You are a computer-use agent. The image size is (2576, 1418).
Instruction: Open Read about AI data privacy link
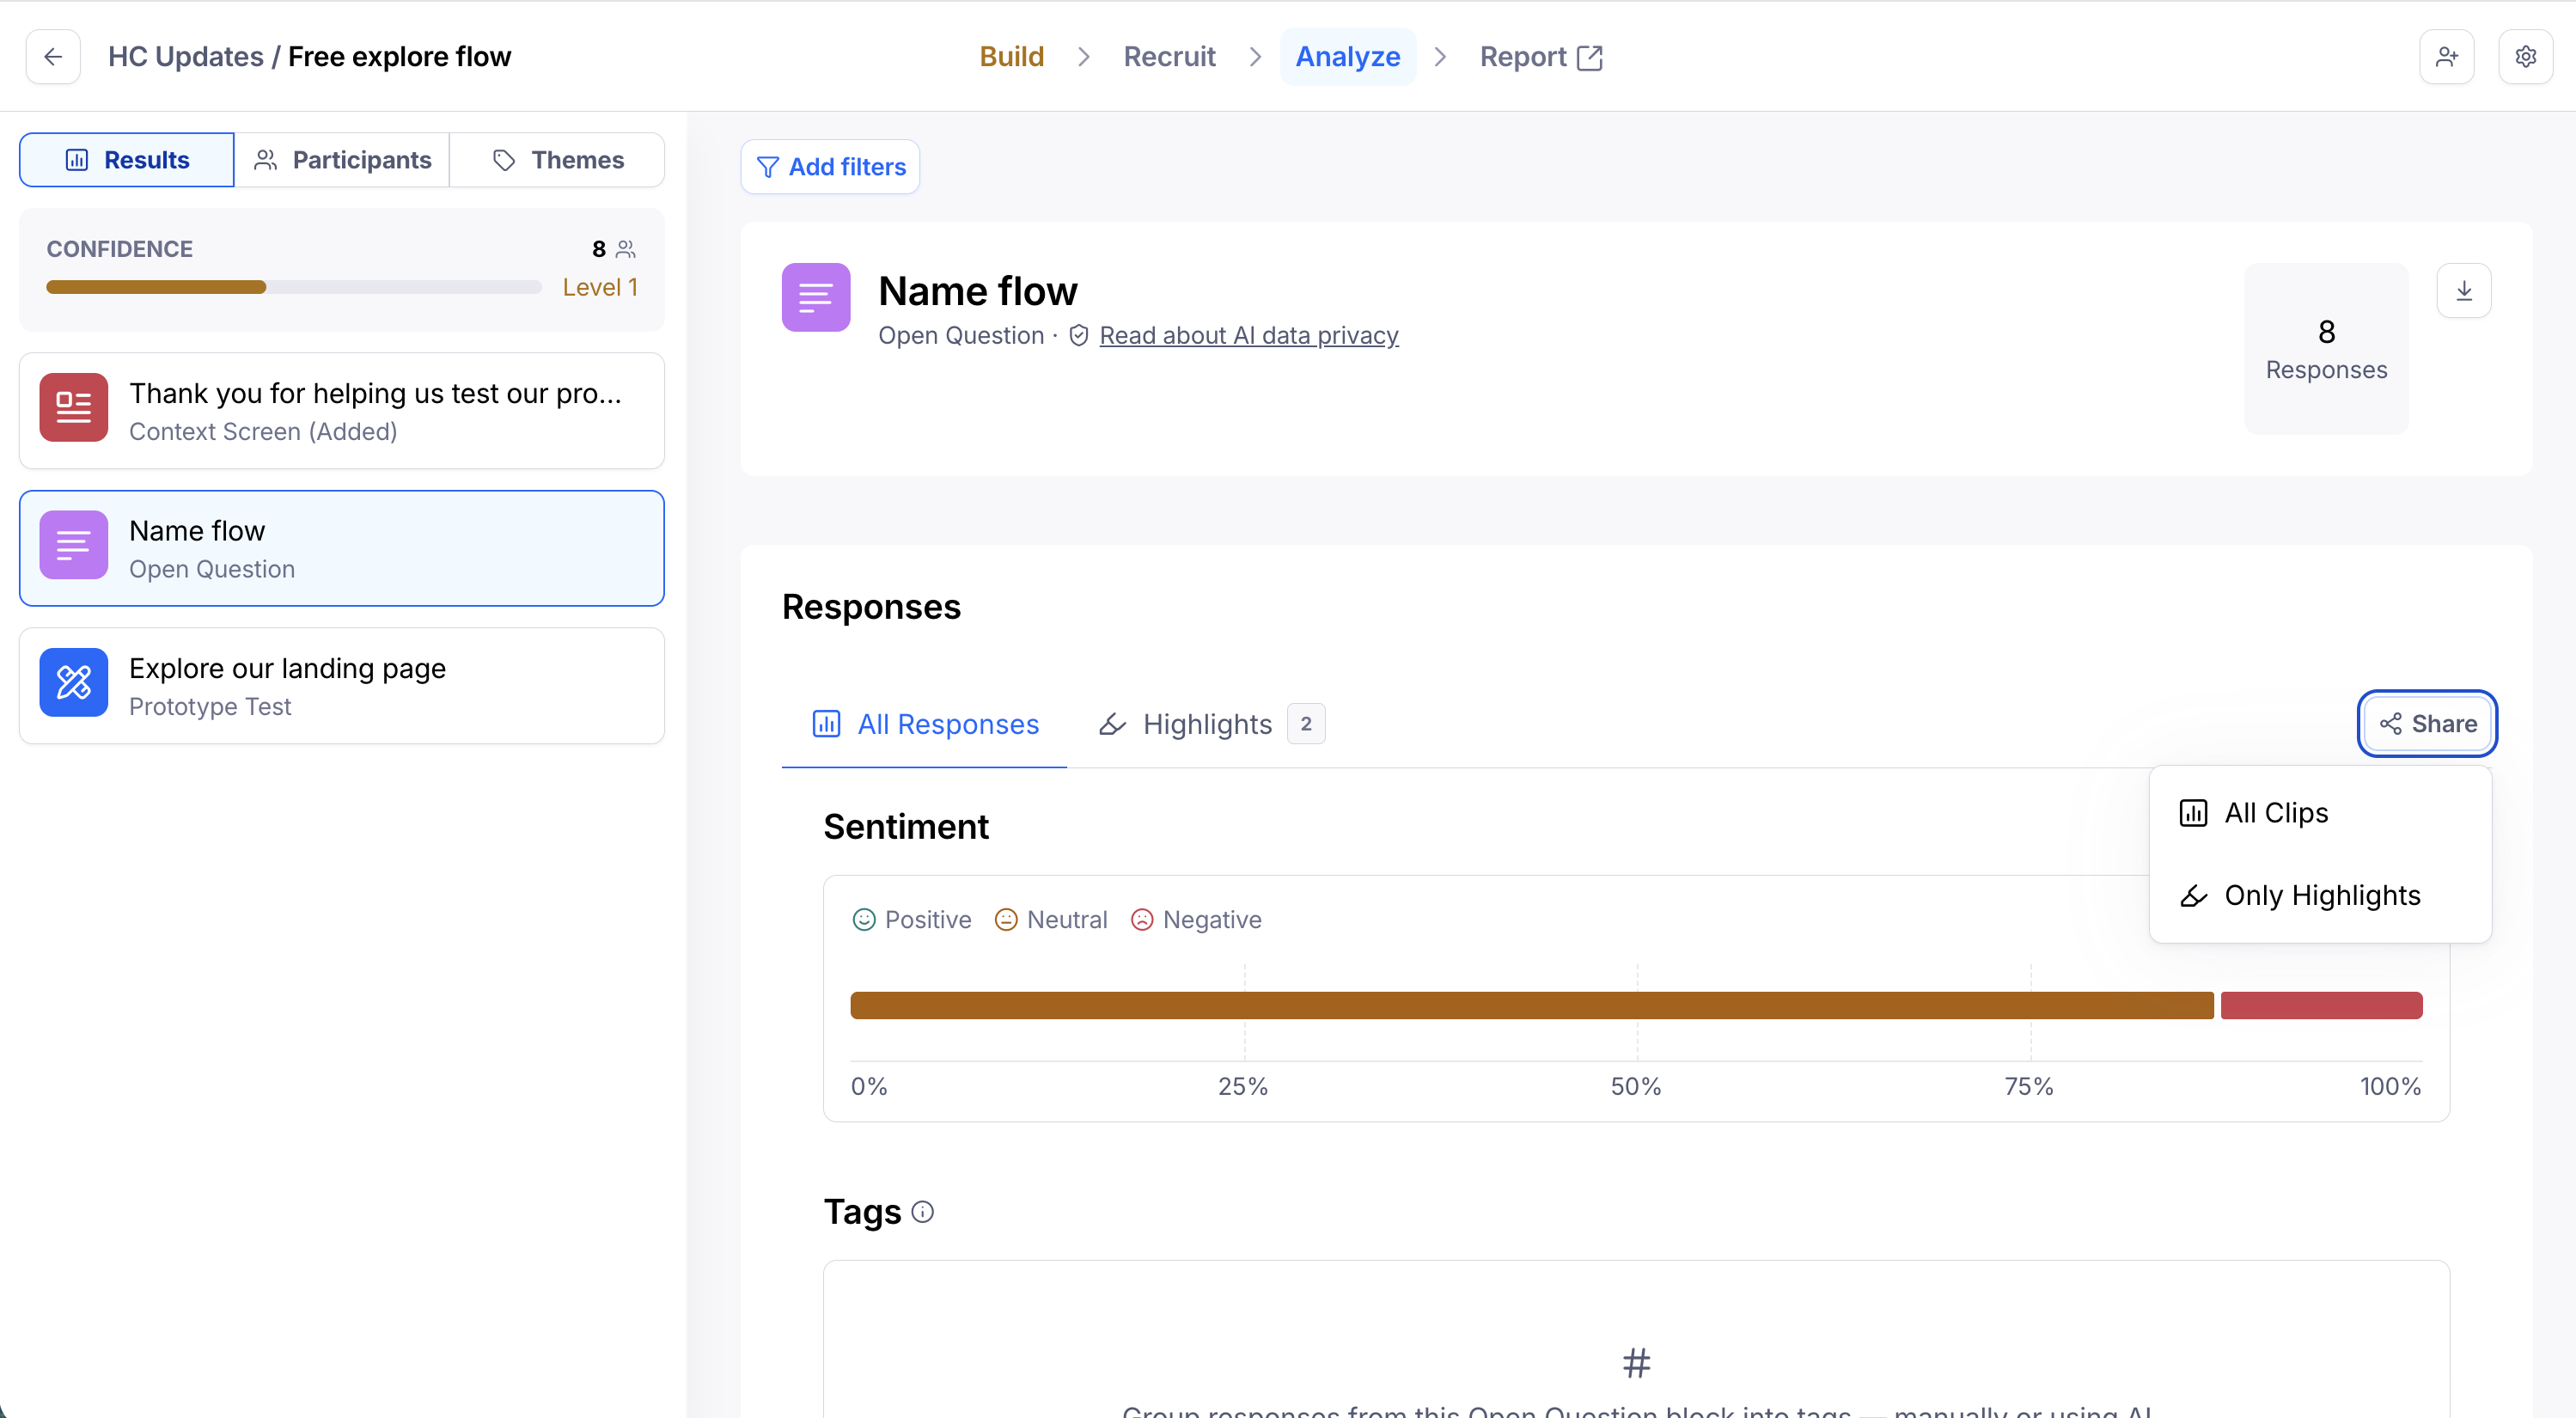click(1248, 335)
